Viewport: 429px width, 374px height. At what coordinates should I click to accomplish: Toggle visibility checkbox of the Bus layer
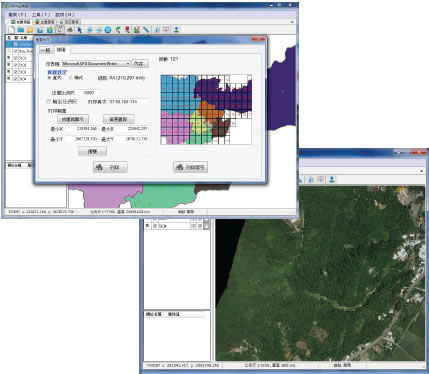click(15, 51)
